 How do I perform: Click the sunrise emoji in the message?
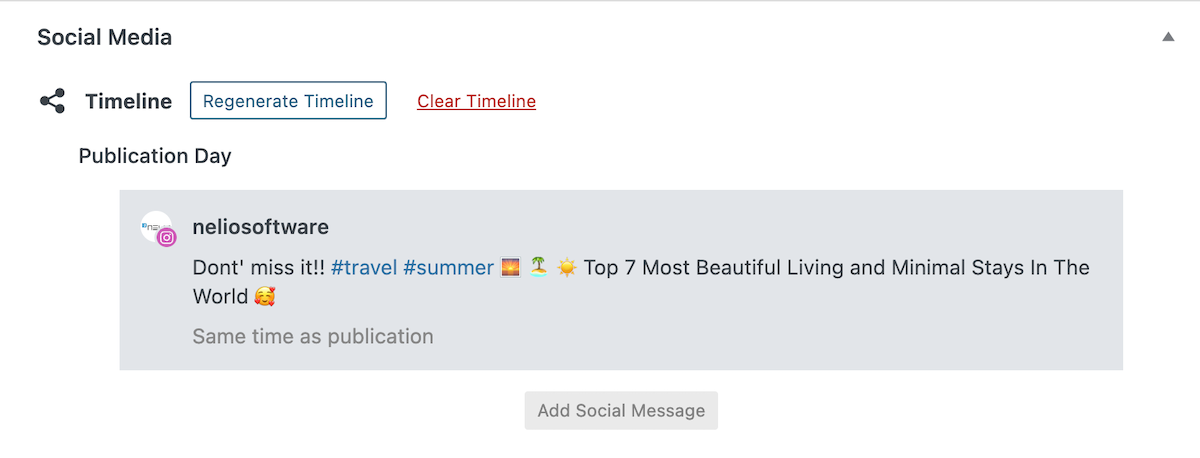(510, 268)
